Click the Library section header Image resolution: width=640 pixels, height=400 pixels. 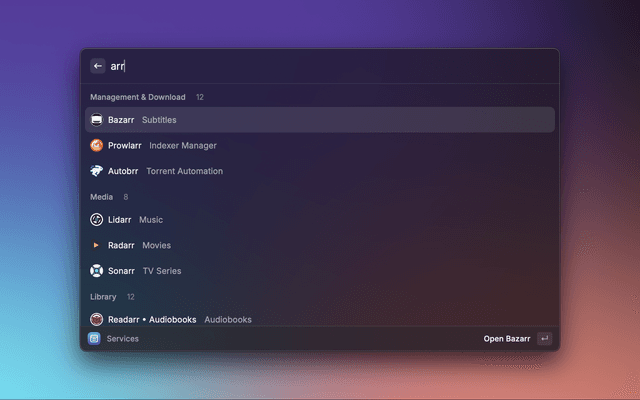(x=103, y=297)
